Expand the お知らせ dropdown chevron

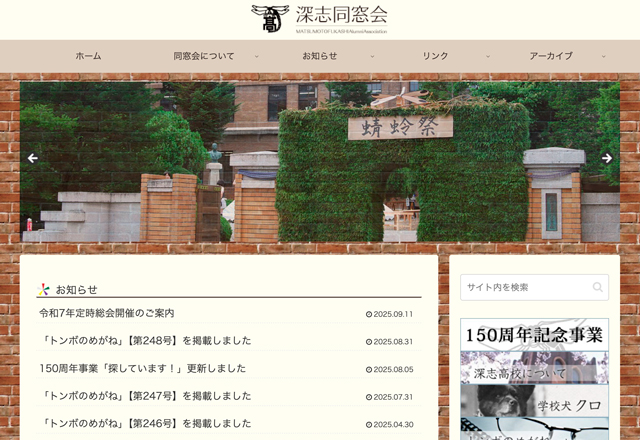pos(372,56)
